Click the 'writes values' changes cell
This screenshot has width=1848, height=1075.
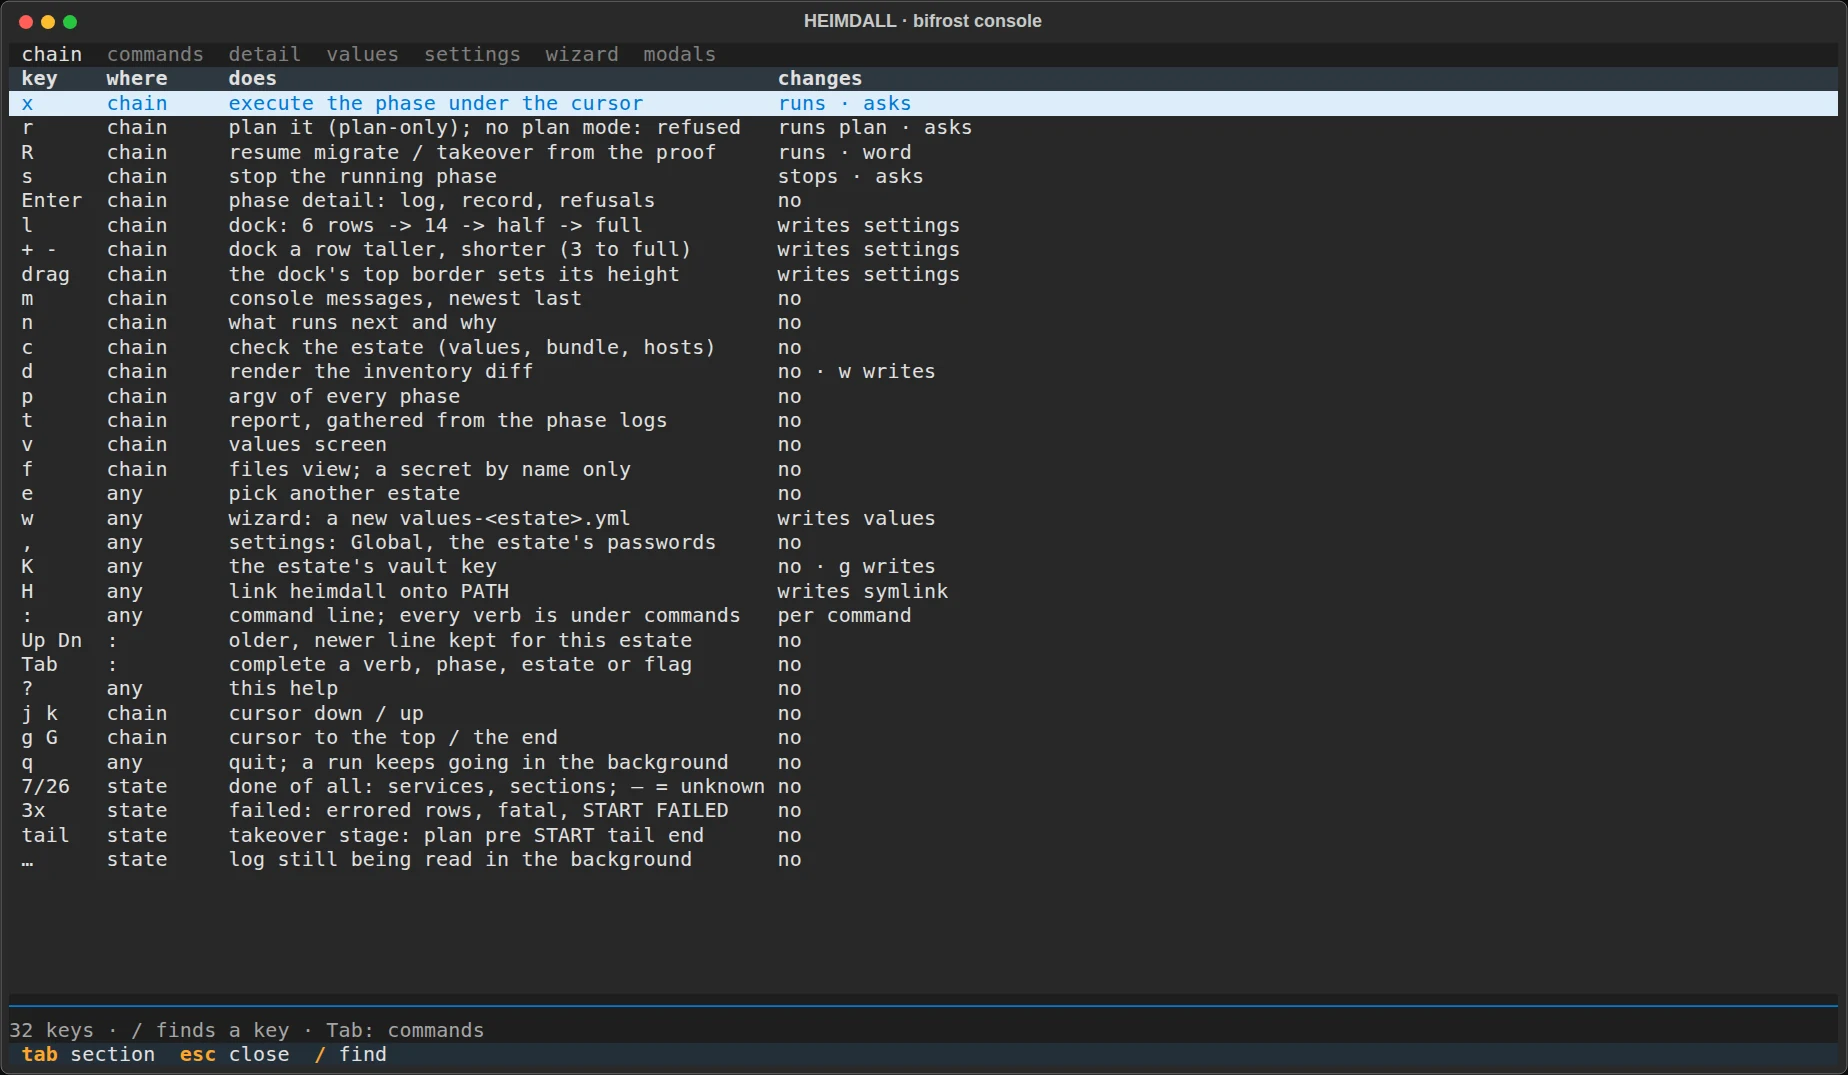(857, 518)
